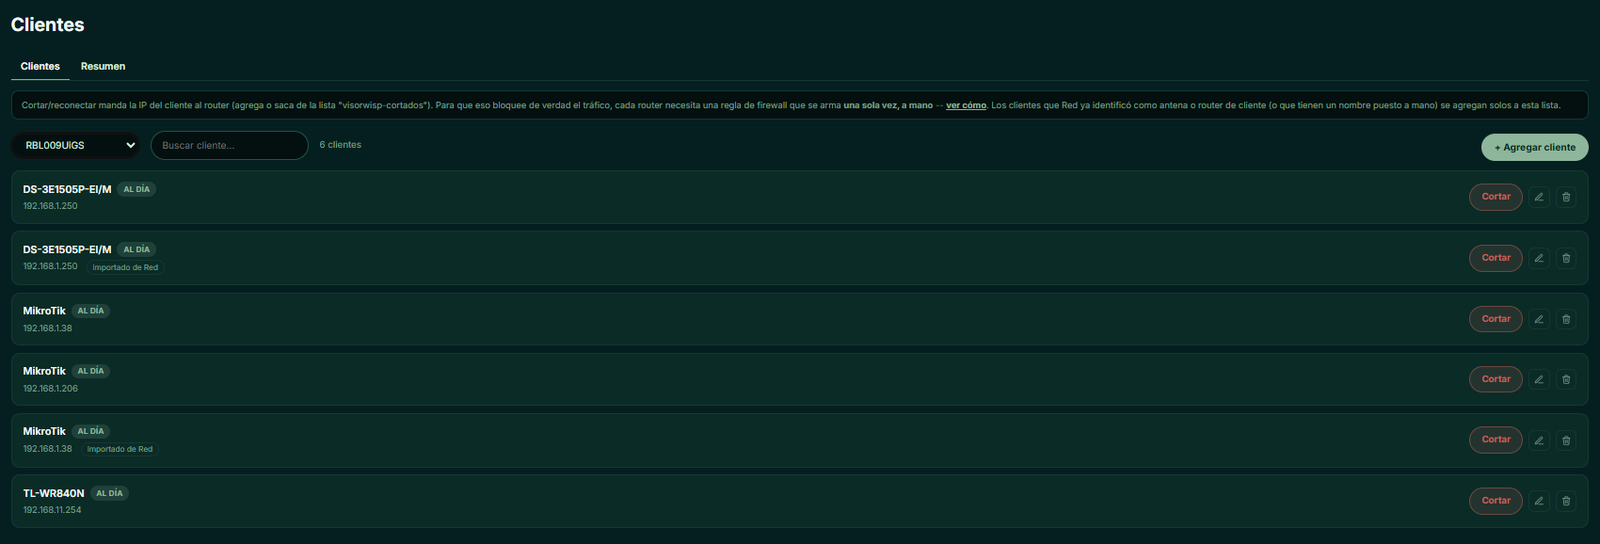The image size is (1600, 544).
Task: Click the Importado de Red tag on MikroTik
Action: click(120, 449)
